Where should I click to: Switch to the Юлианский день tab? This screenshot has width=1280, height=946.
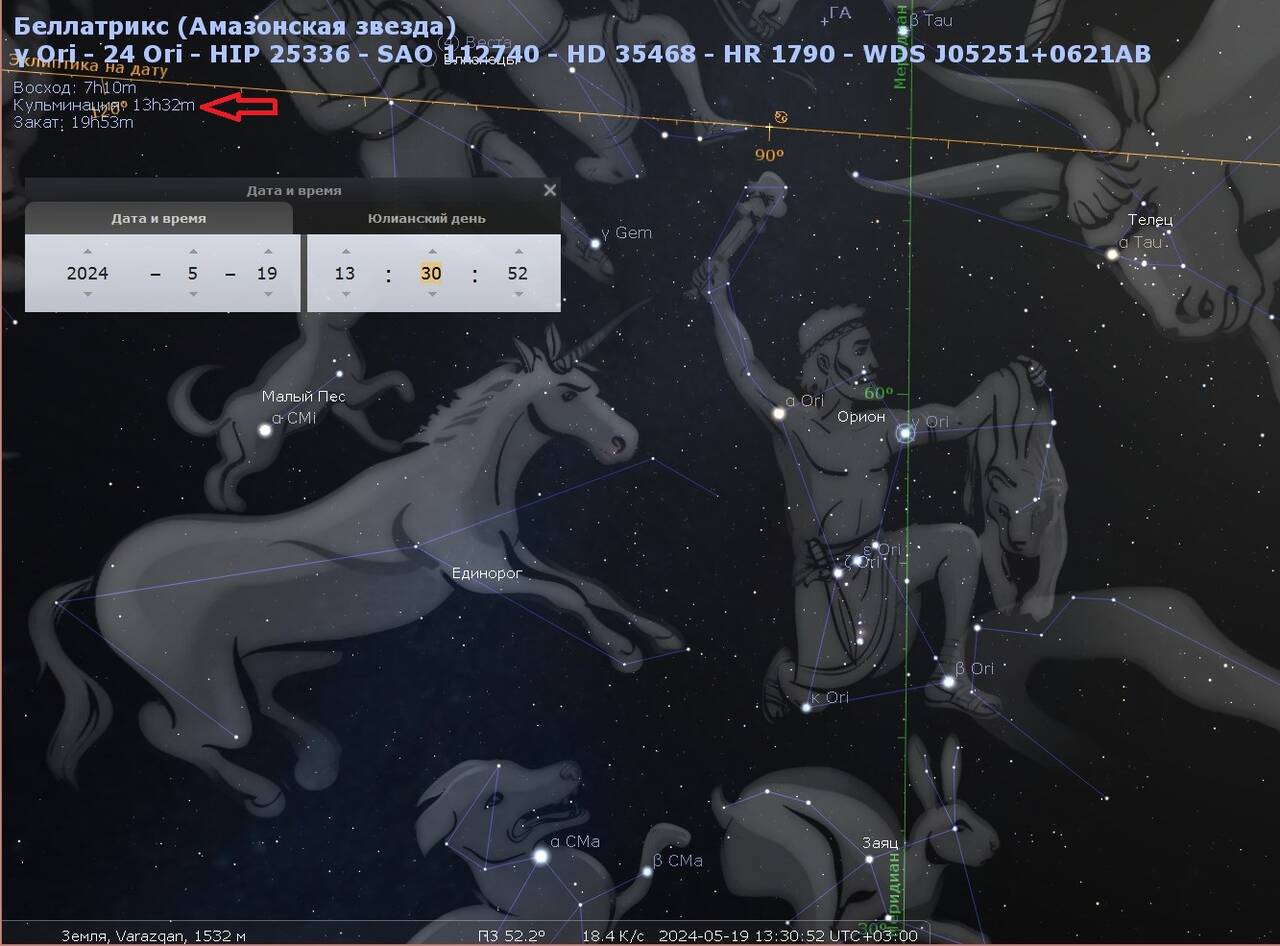[x=427, y=218]
